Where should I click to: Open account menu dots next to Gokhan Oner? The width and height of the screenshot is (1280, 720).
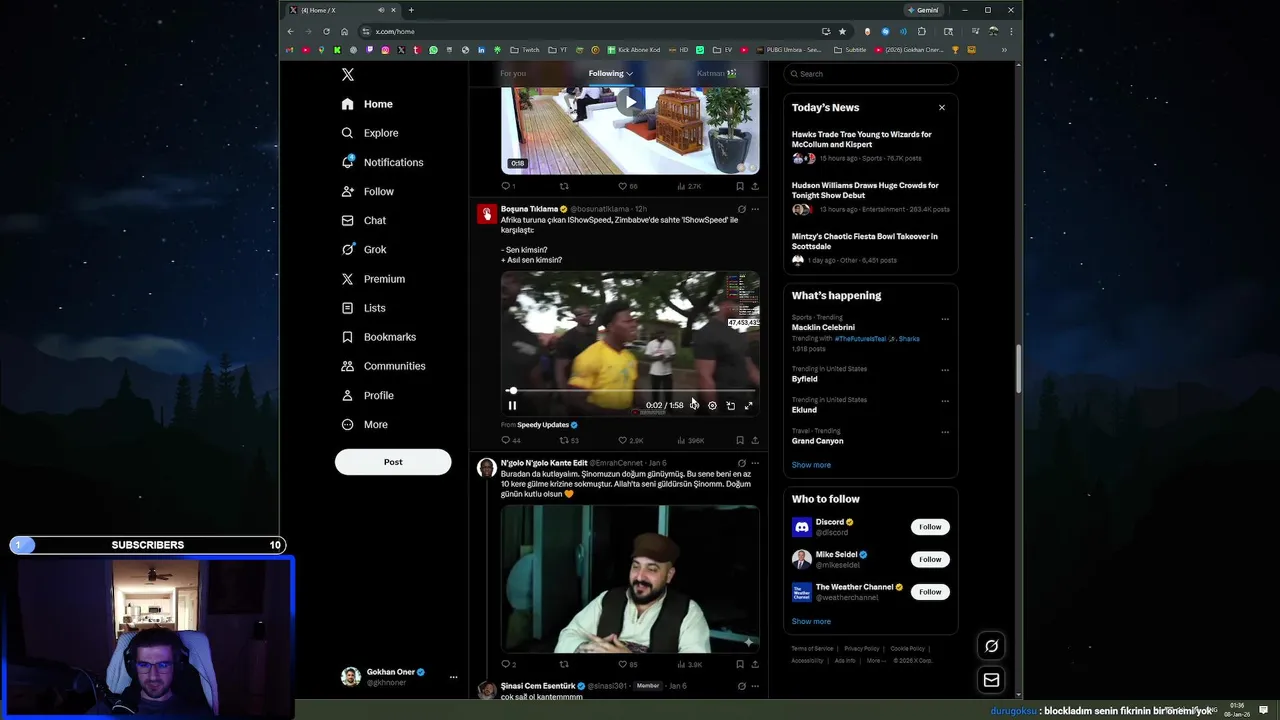pyautogui.click(x=453, y=677)
